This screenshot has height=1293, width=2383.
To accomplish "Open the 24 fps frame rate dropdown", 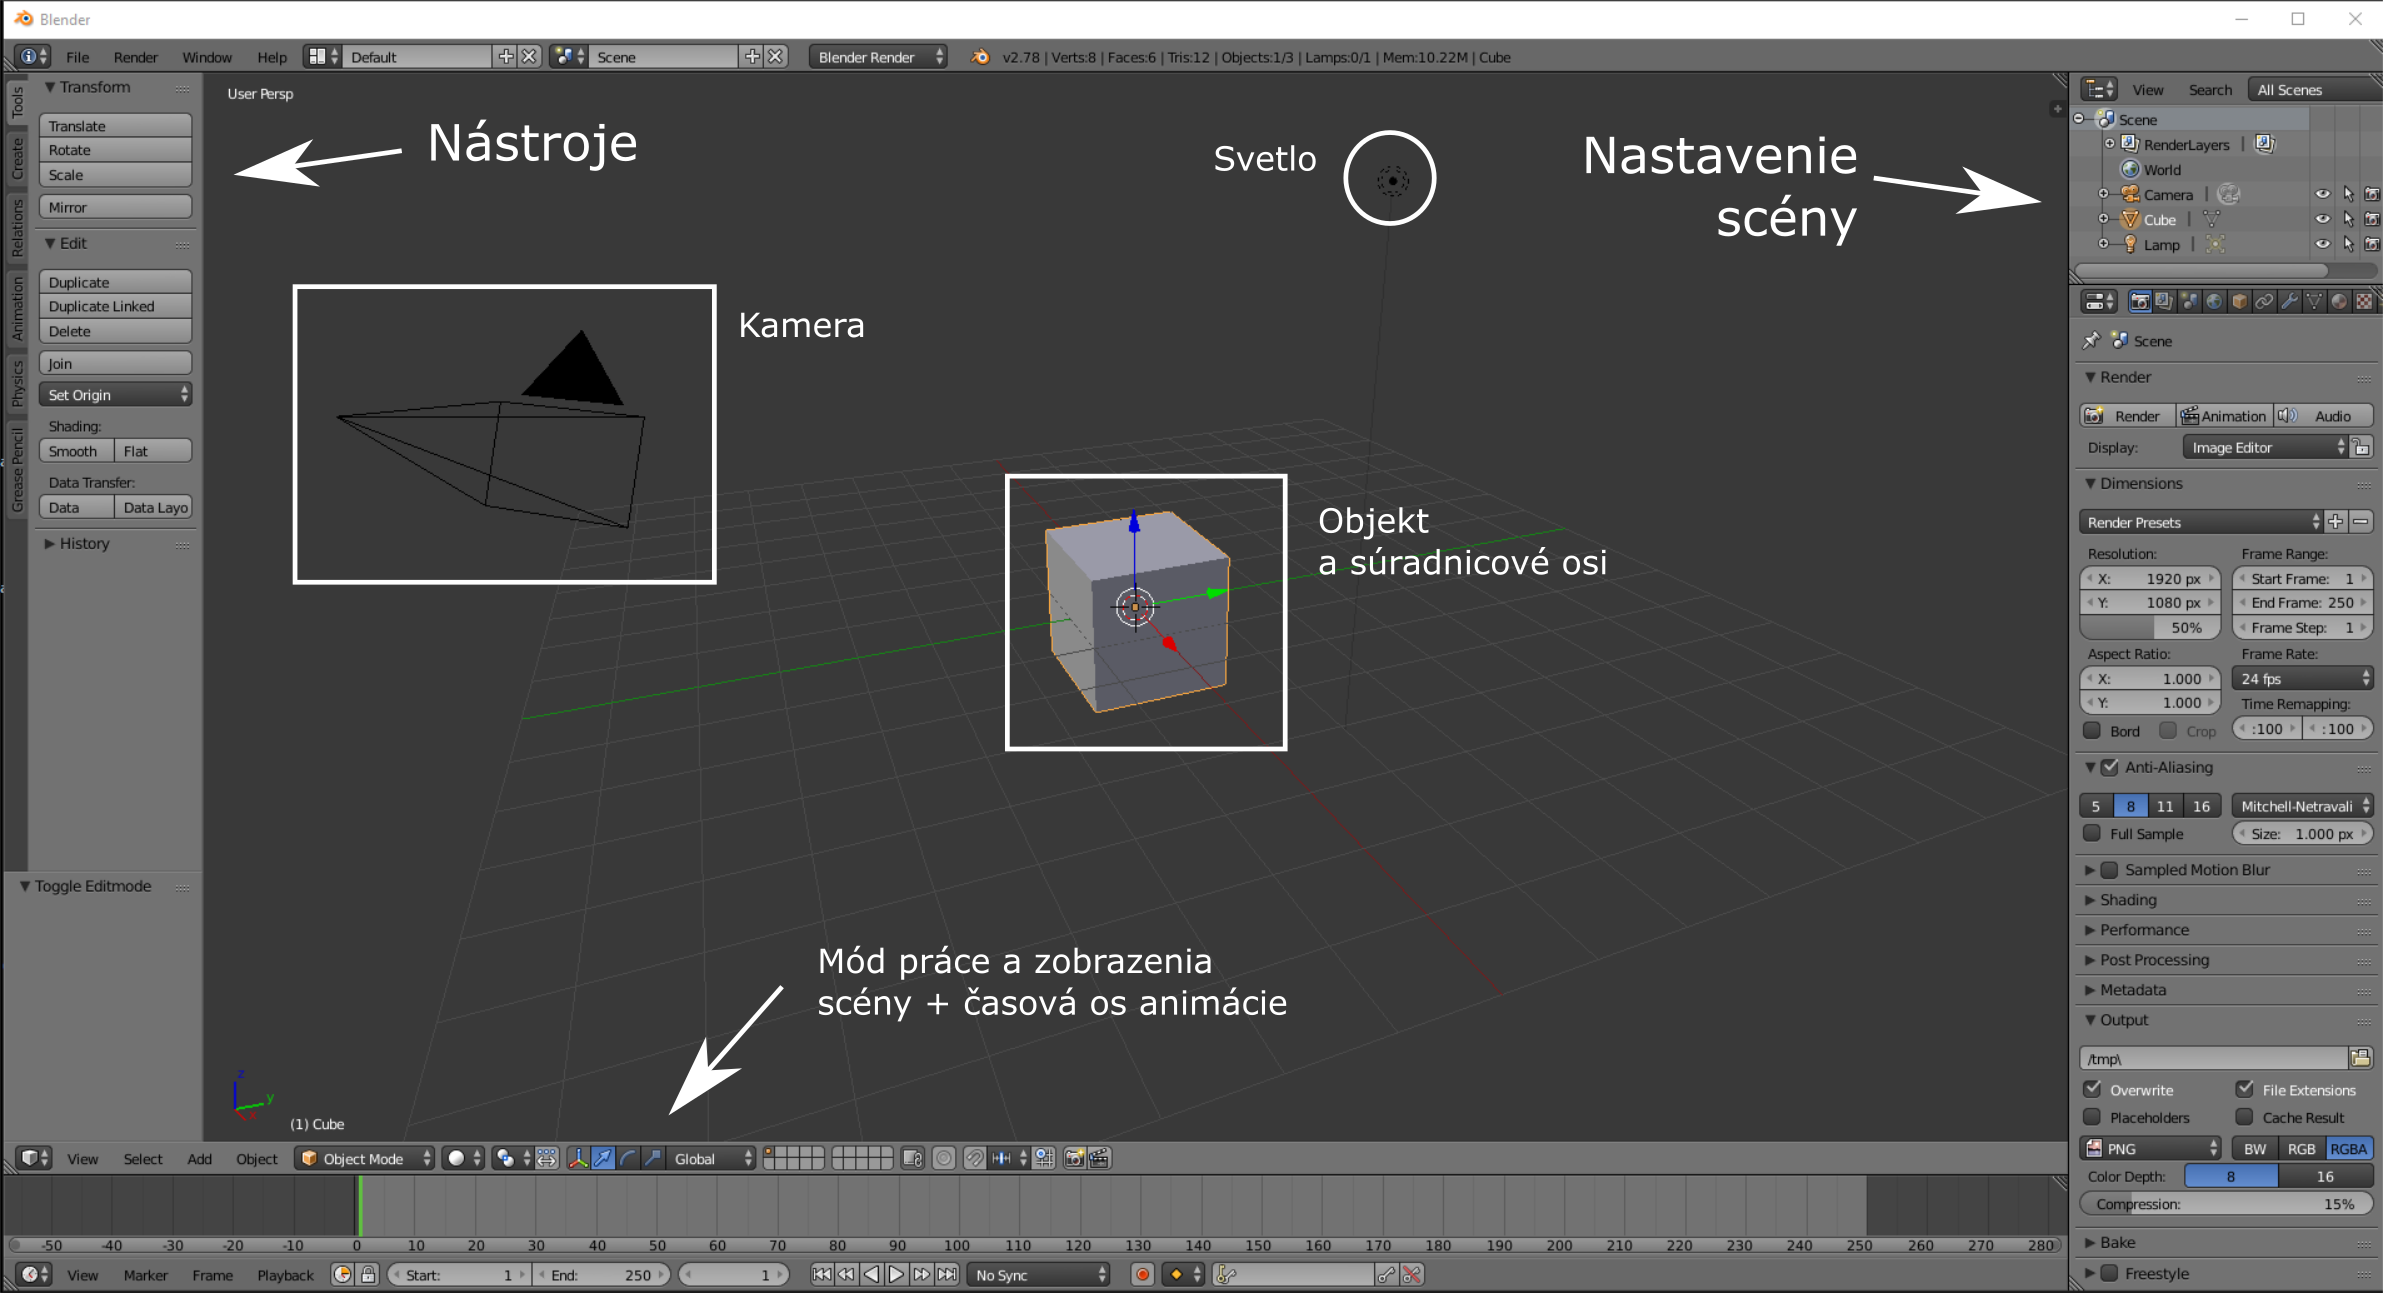I will (x=2303, y=678).
